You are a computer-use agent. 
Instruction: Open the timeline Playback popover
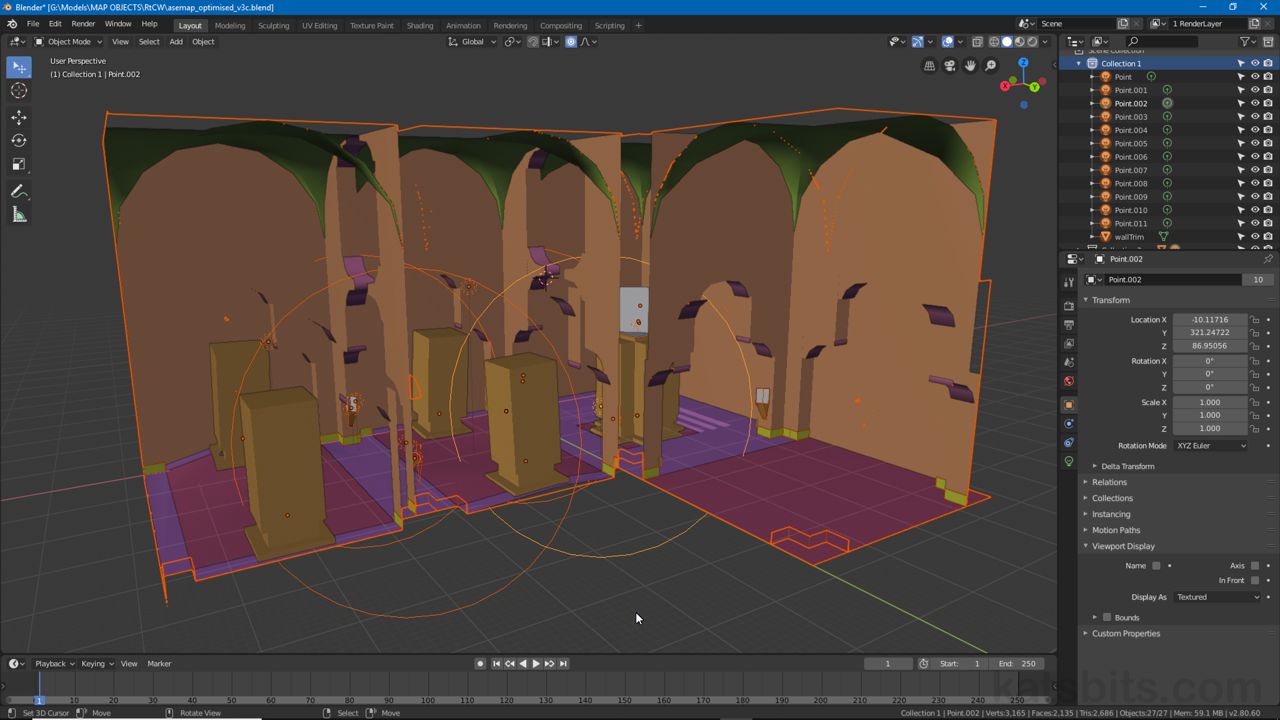click(x=53, y=664)
